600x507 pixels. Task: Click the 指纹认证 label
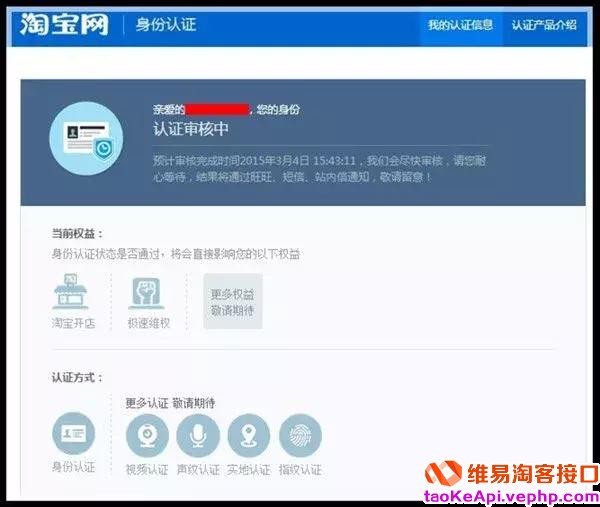tap(300, 470)
